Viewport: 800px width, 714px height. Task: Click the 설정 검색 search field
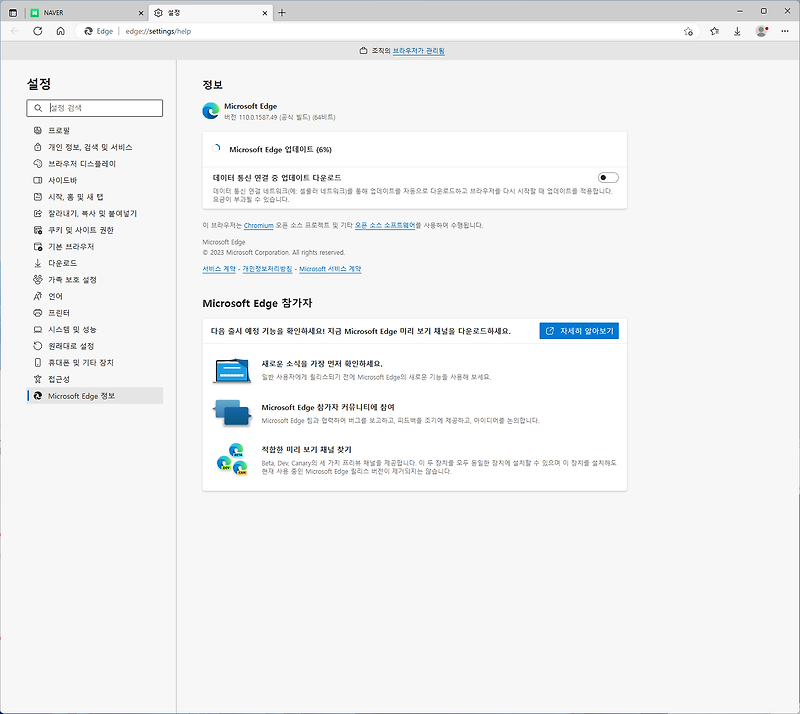94,108
